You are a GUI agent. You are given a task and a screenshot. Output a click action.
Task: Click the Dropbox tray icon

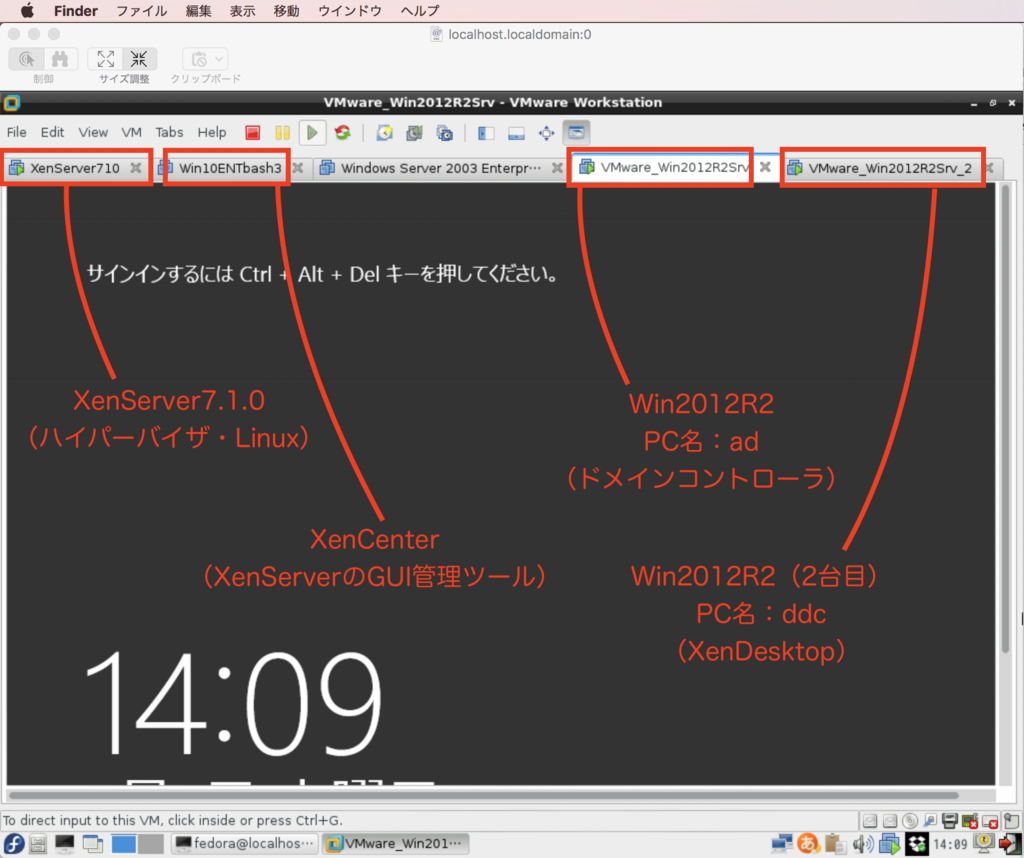[916, 844]
